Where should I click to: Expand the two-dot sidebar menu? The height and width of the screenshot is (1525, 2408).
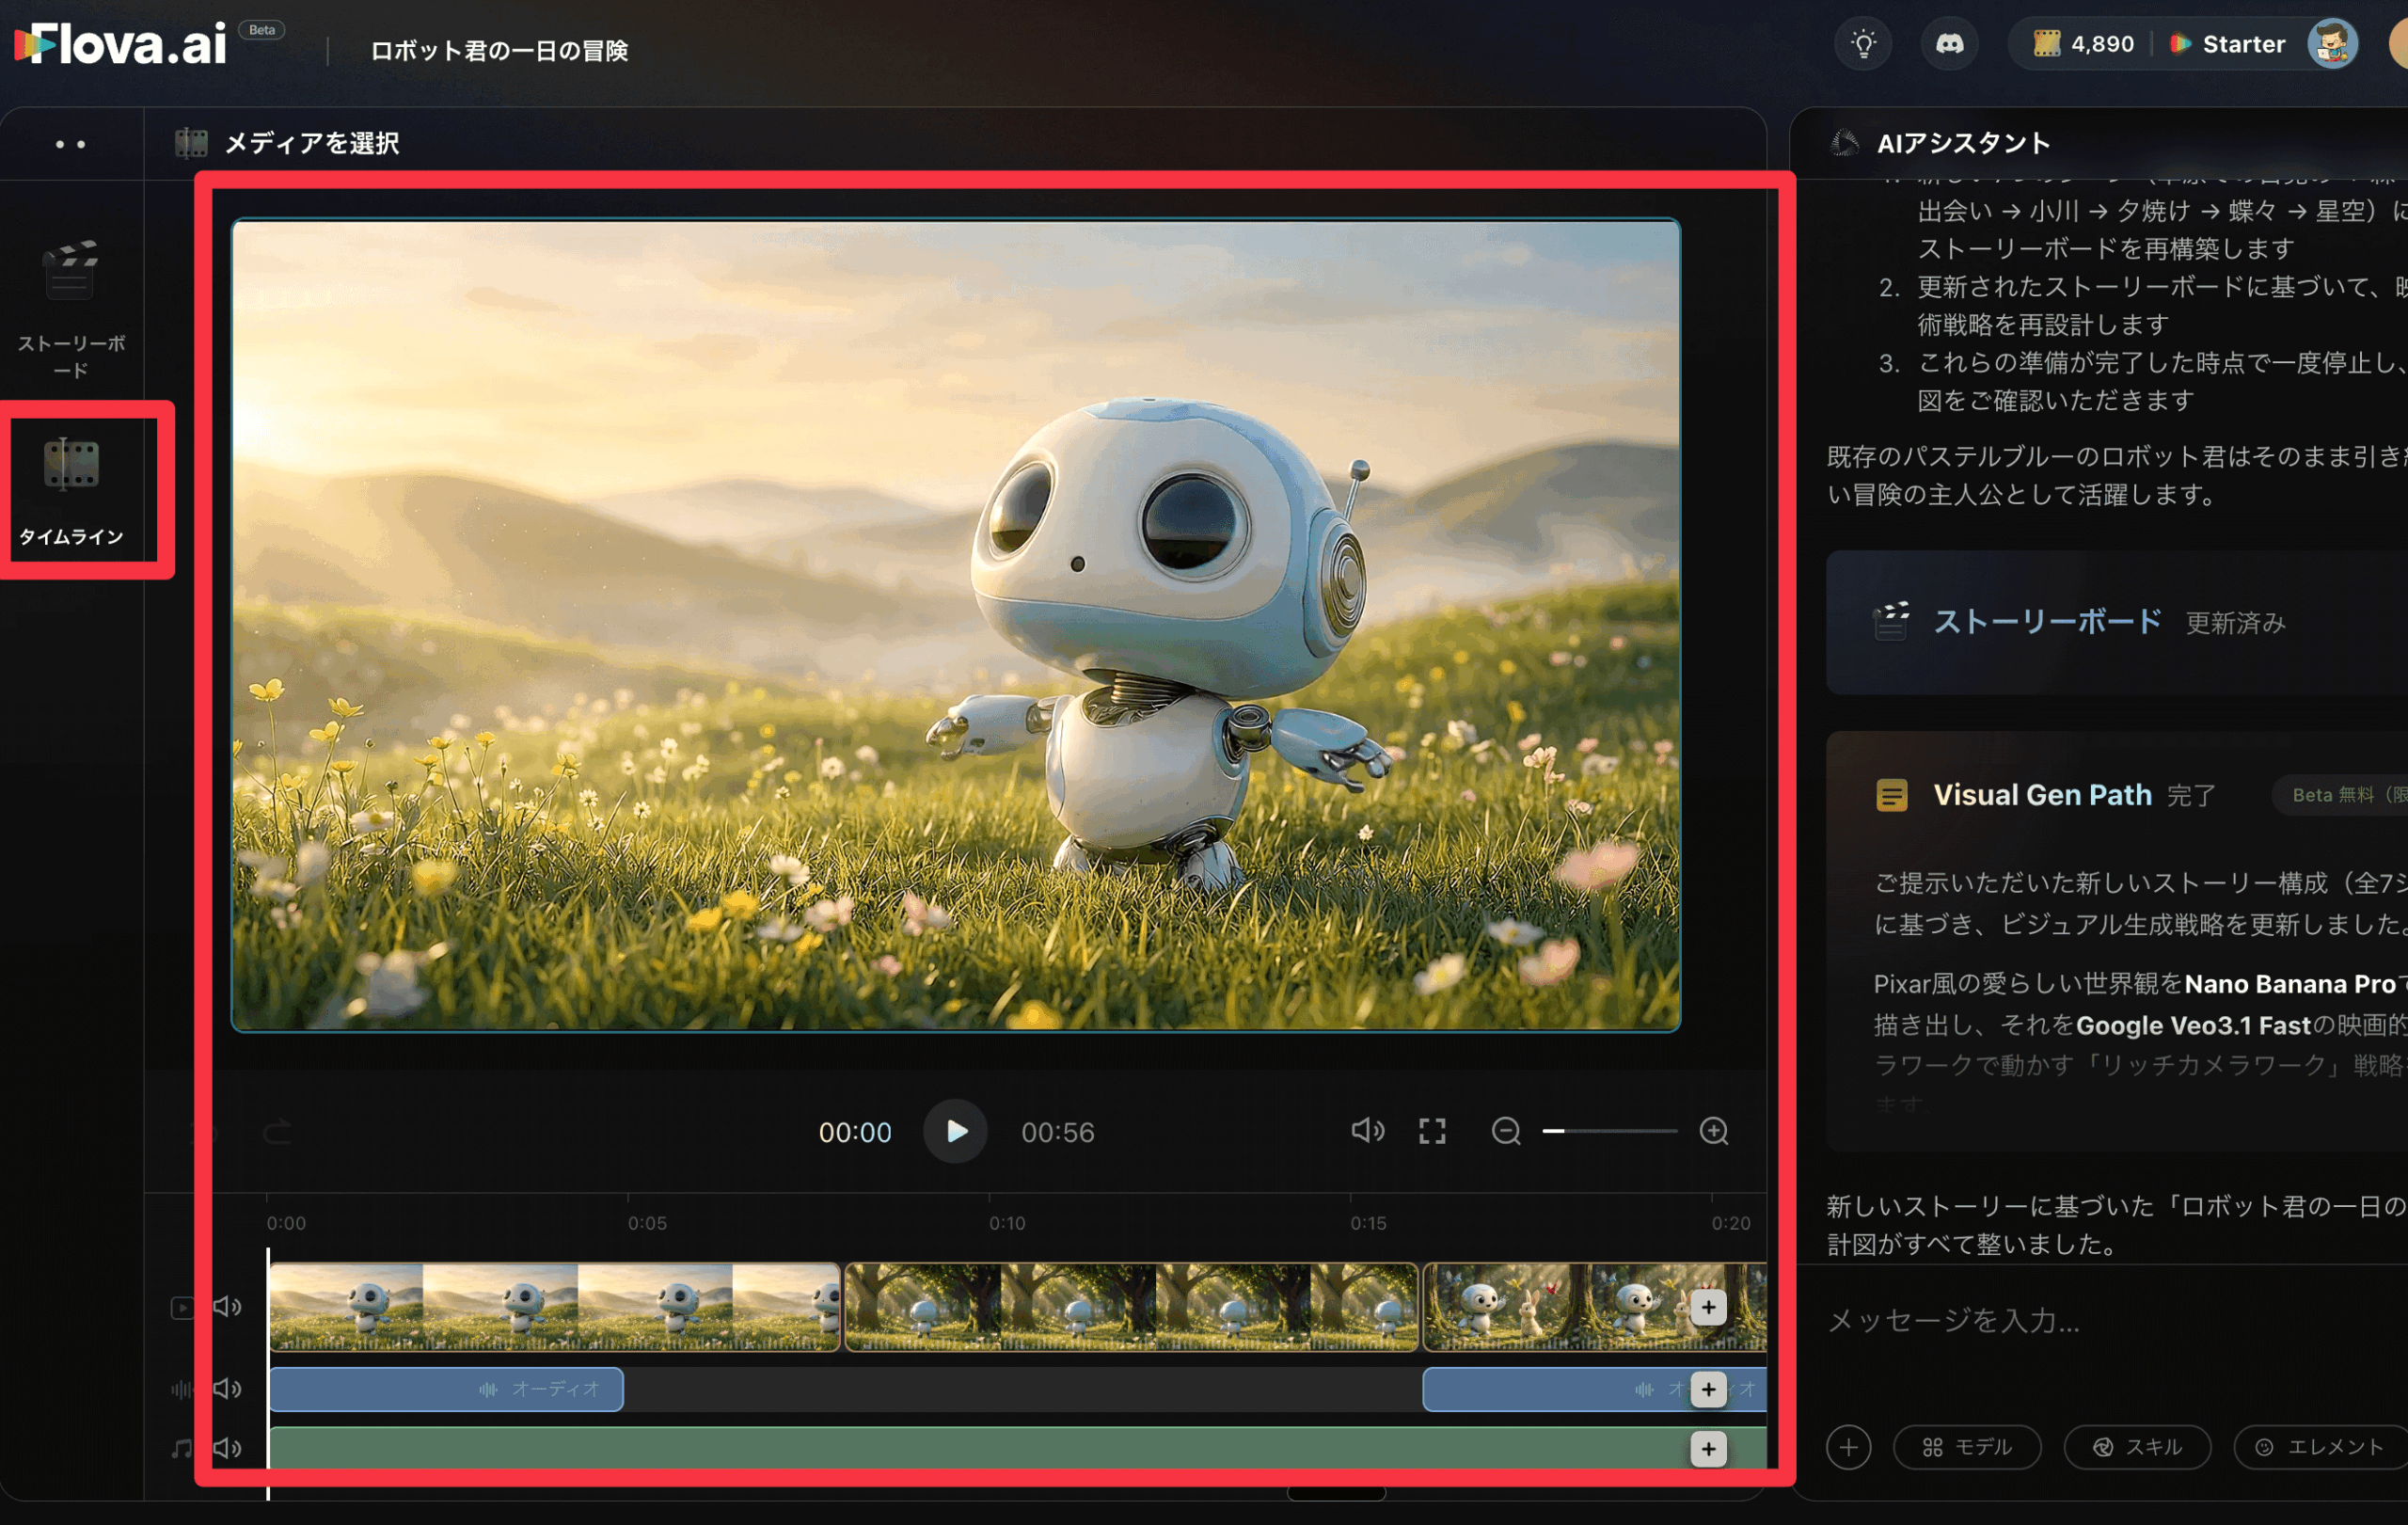(70, 144)
